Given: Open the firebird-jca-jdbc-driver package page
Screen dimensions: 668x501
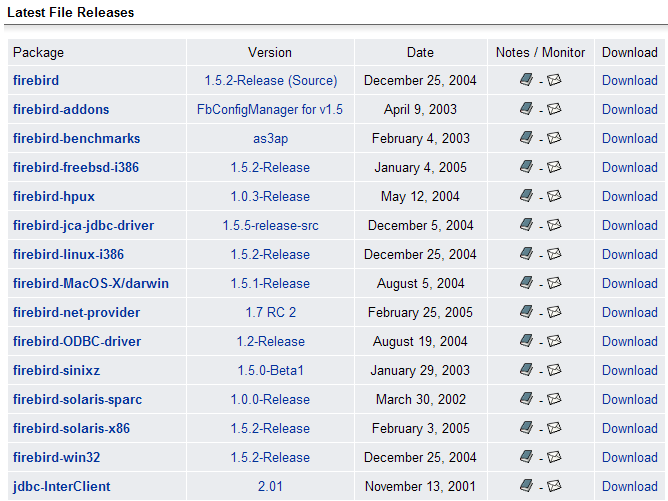Looking at the screenshot, I should [83, 225].
